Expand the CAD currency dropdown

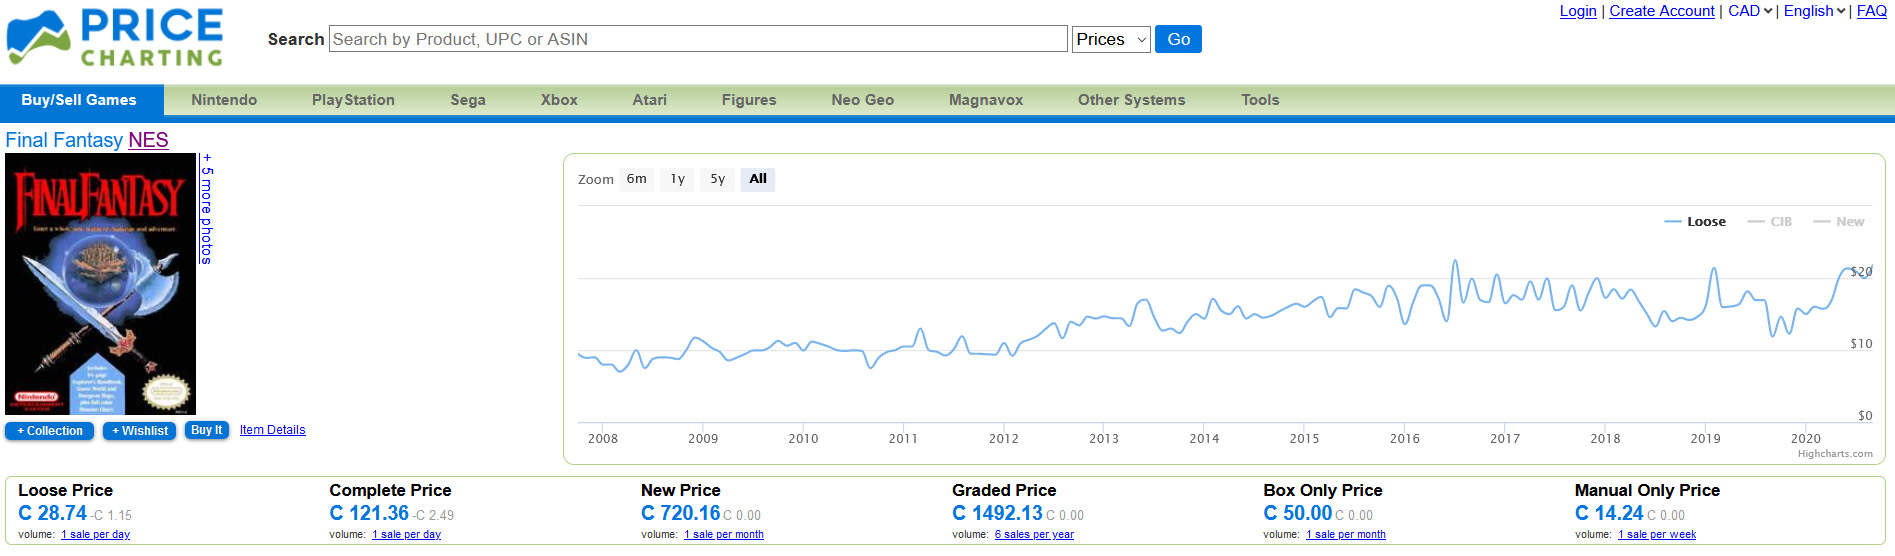[x=1750, y=11]
